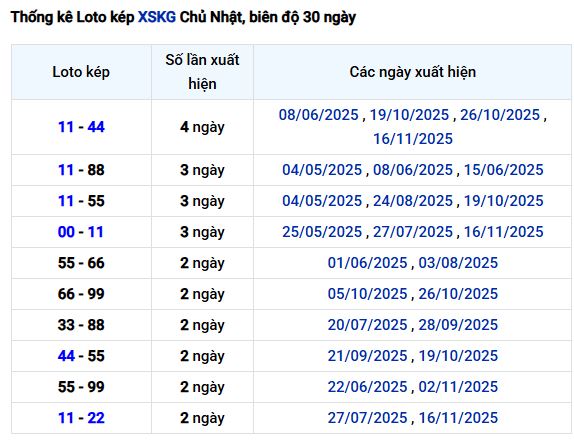Open number 11 in the 11 - 22 row
Viewport: 574px width, 440px height.
(66, 418)
